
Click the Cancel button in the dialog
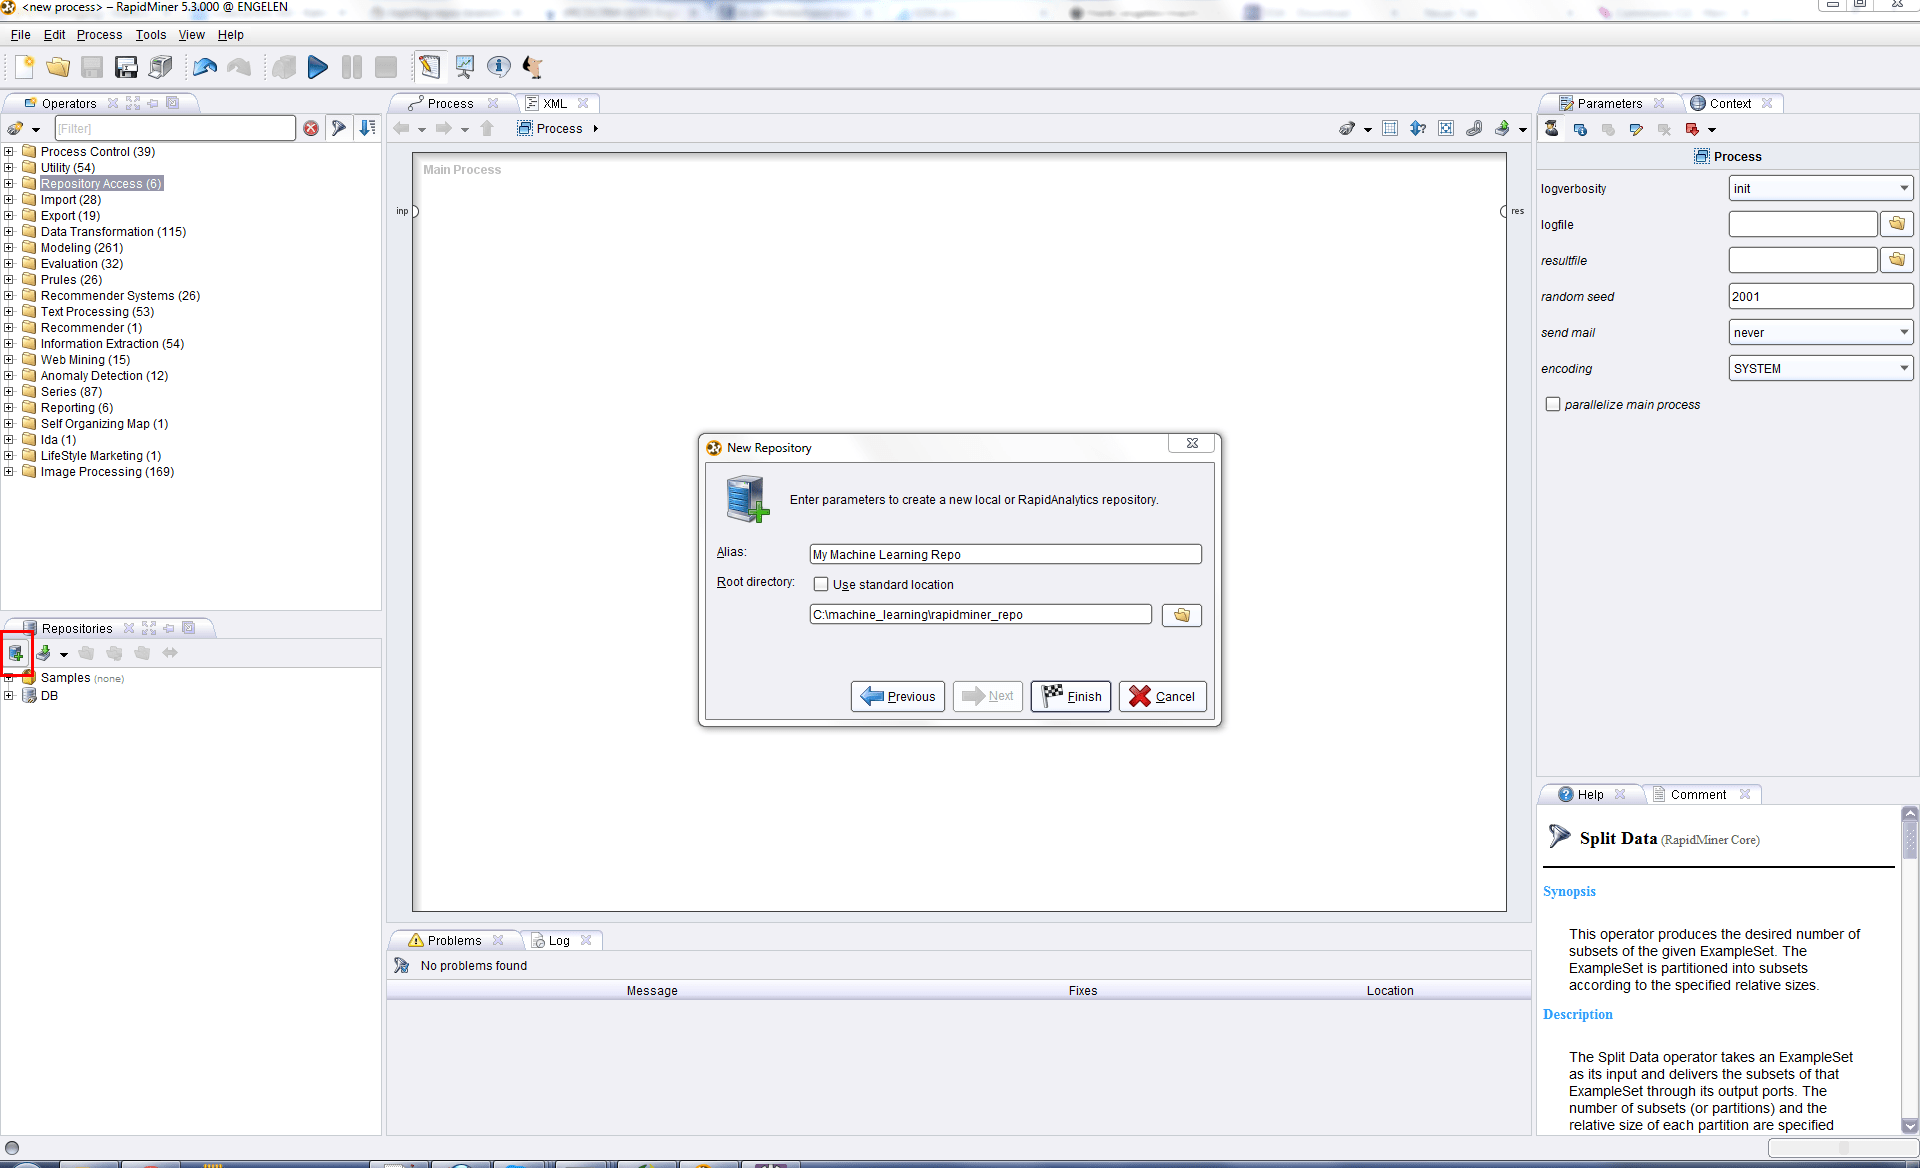(x=1162, y=696)
